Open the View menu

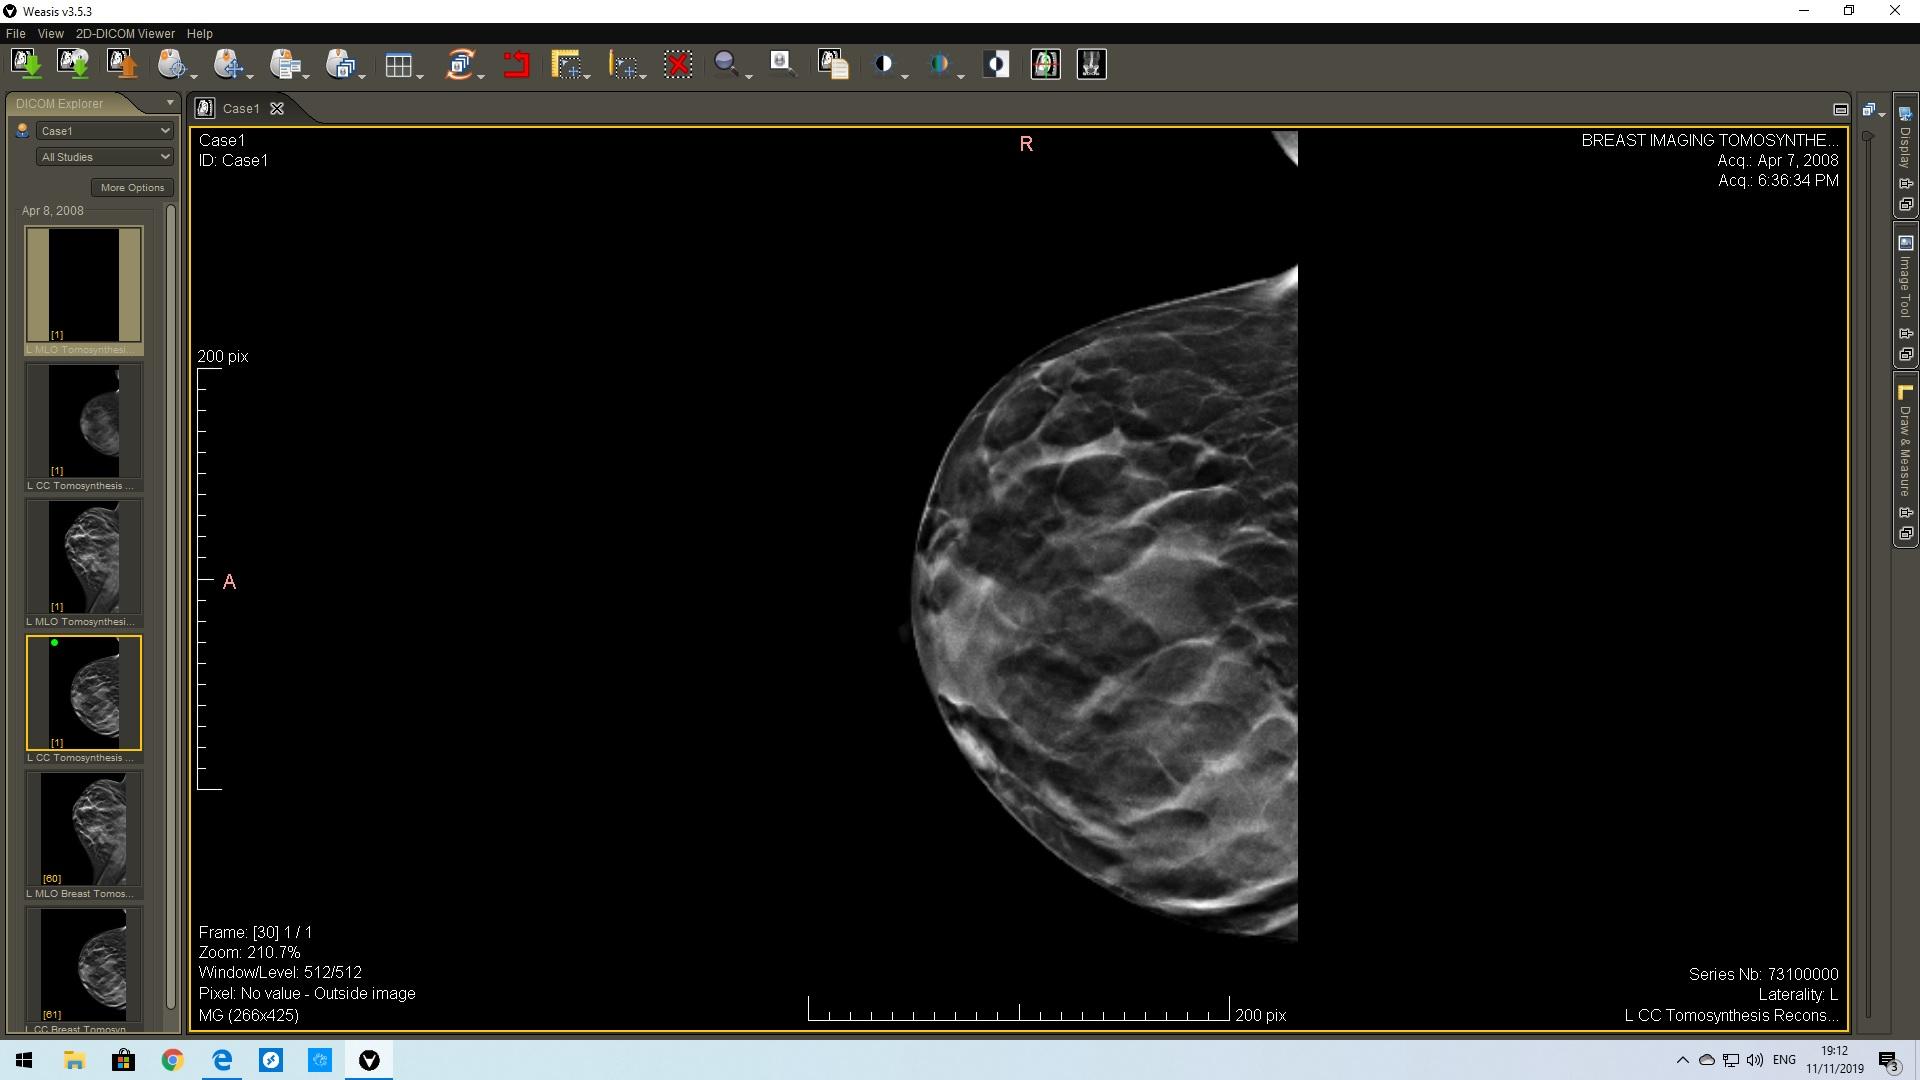point(50,34)
